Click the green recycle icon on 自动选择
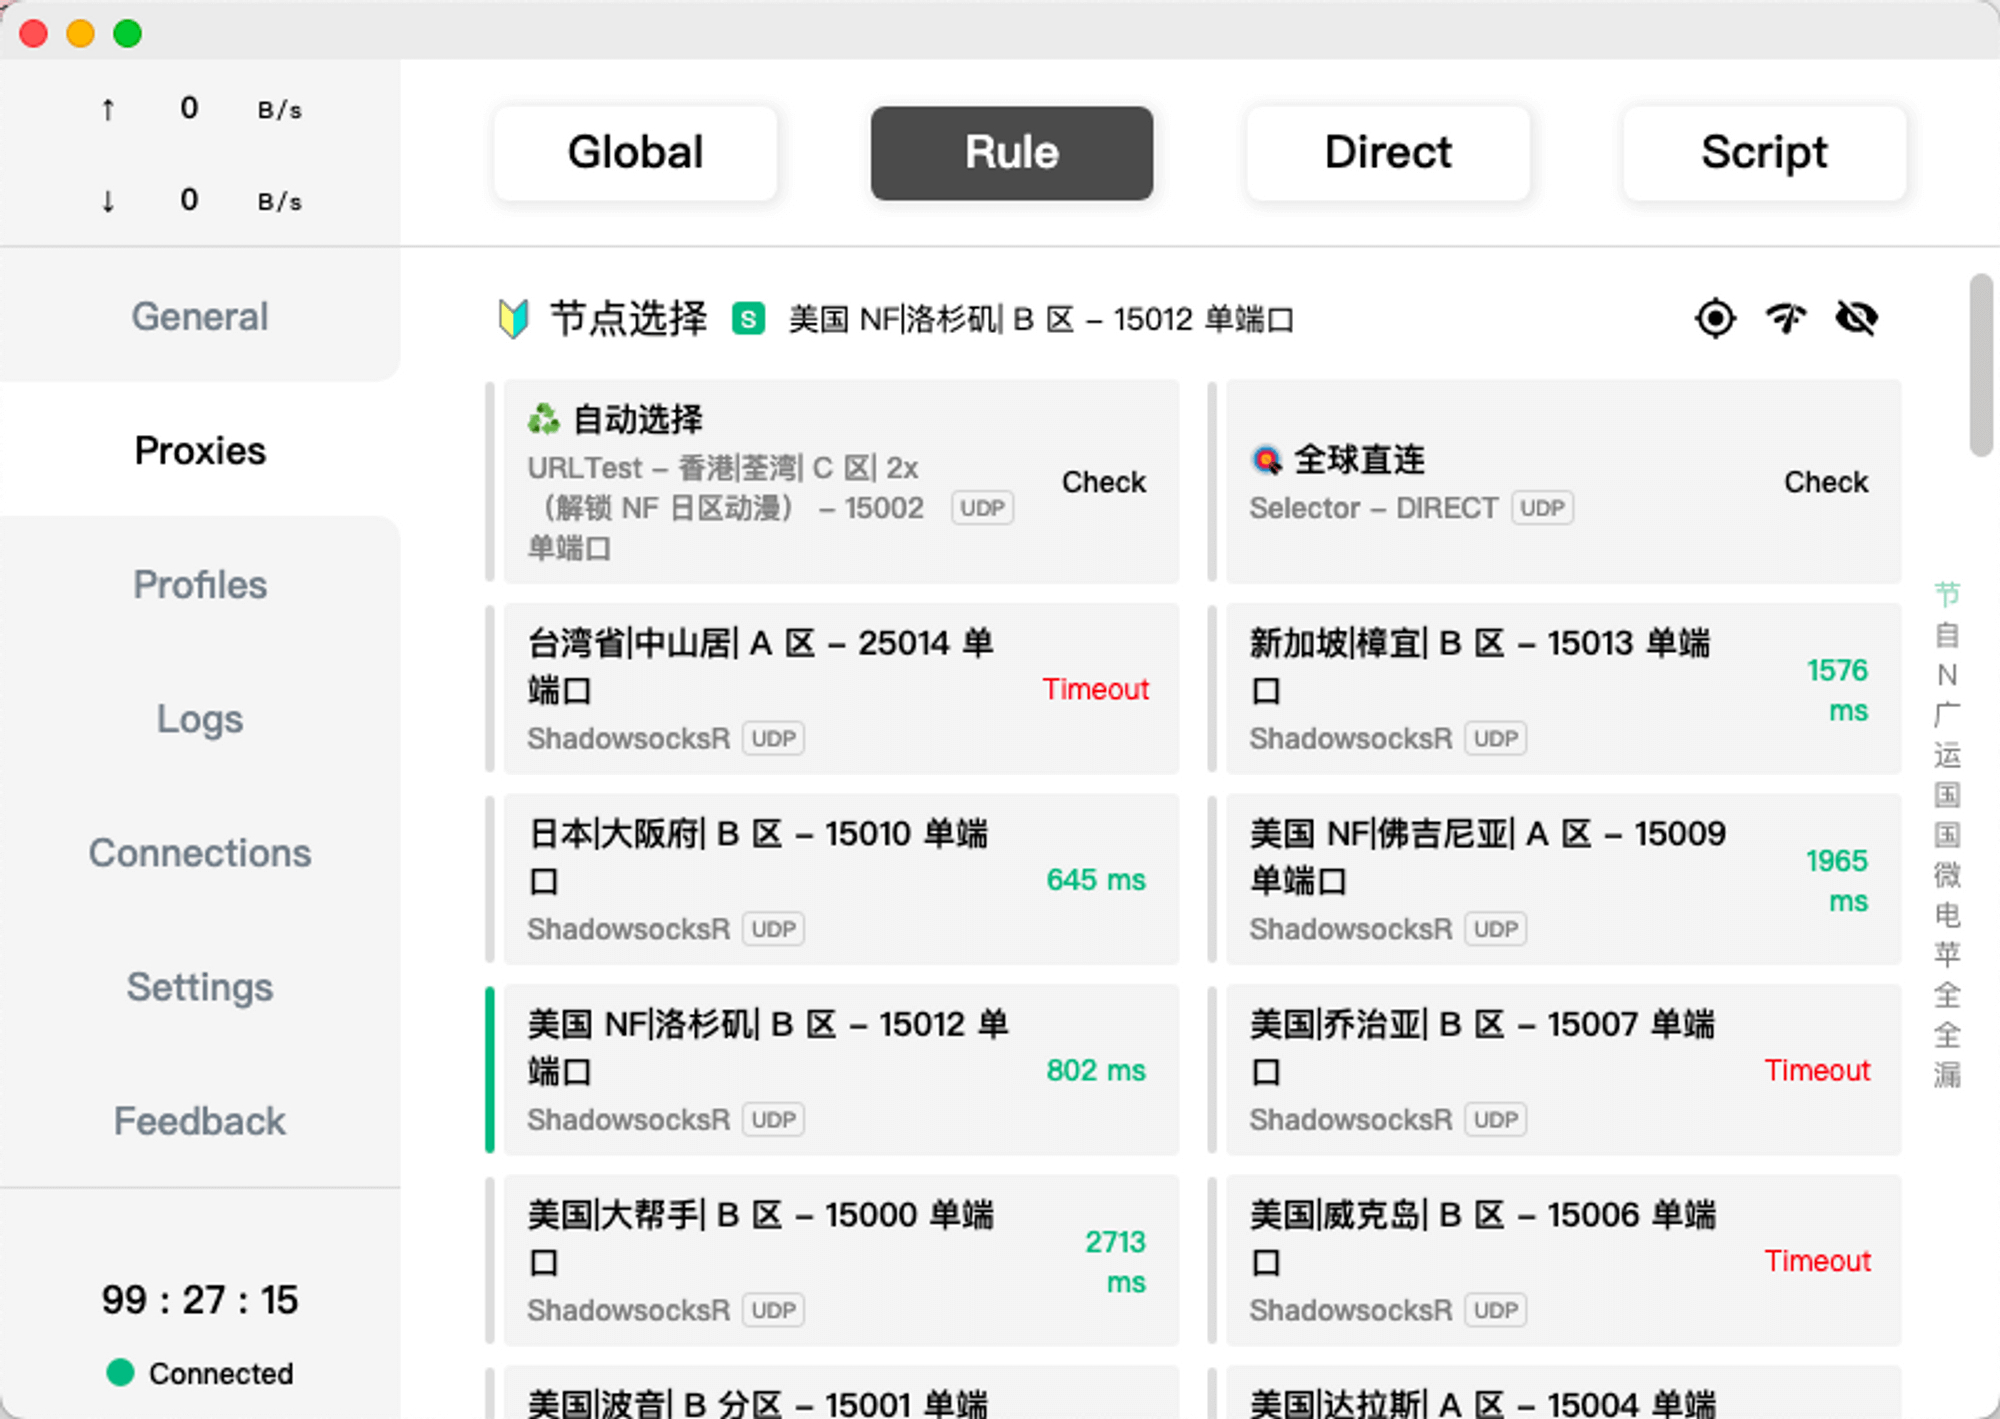Viewport: 2000px width, 1419px height. click(x=544, y=419)
